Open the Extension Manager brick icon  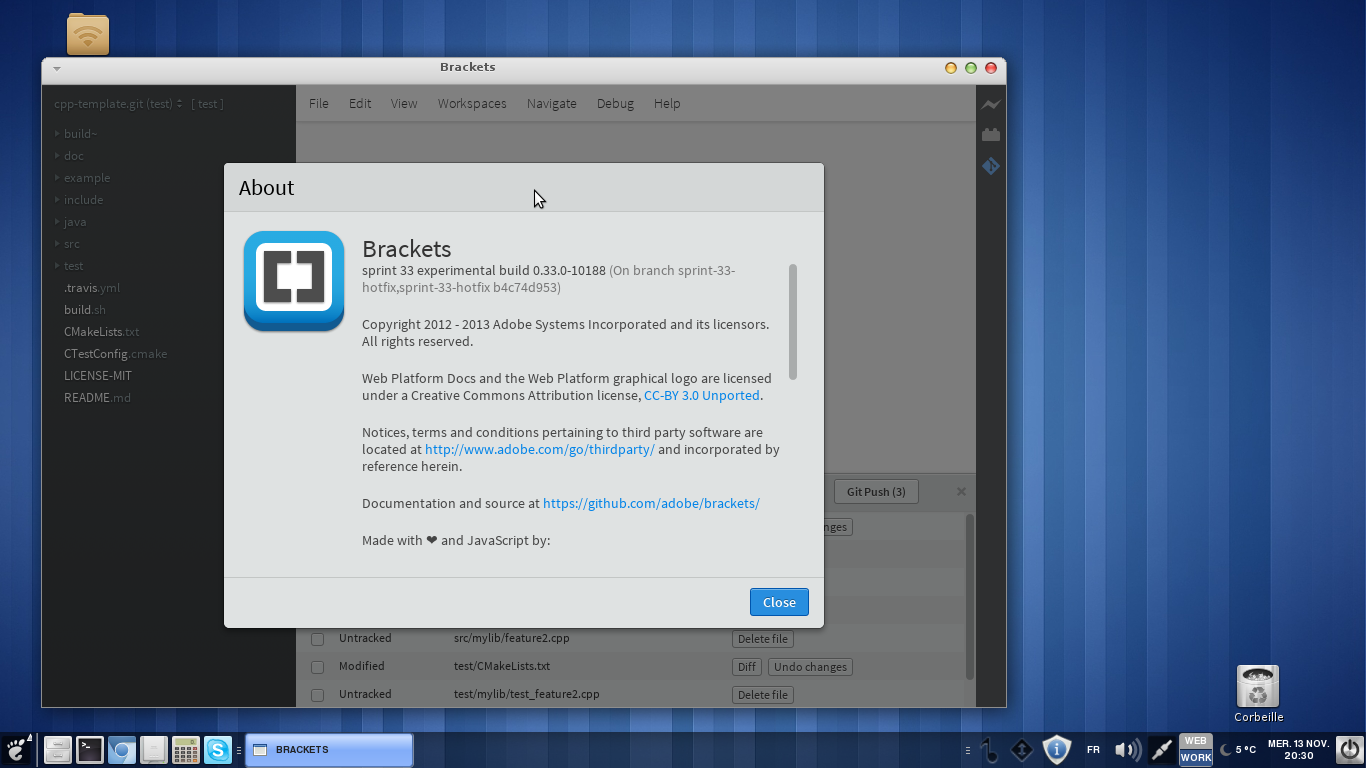click(990, 135)
